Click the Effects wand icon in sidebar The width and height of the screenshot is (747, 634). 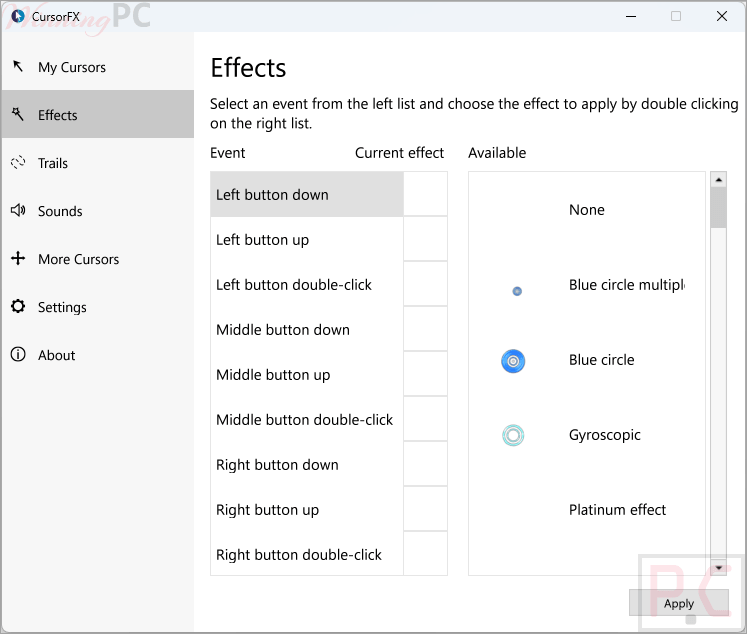18,114
